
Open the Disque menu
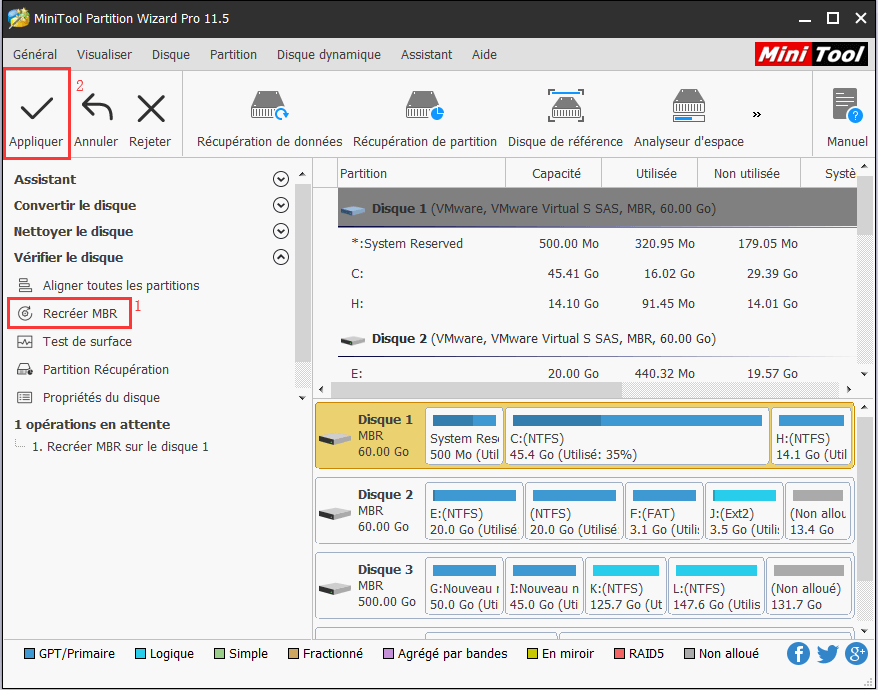(x=171, y=54)
